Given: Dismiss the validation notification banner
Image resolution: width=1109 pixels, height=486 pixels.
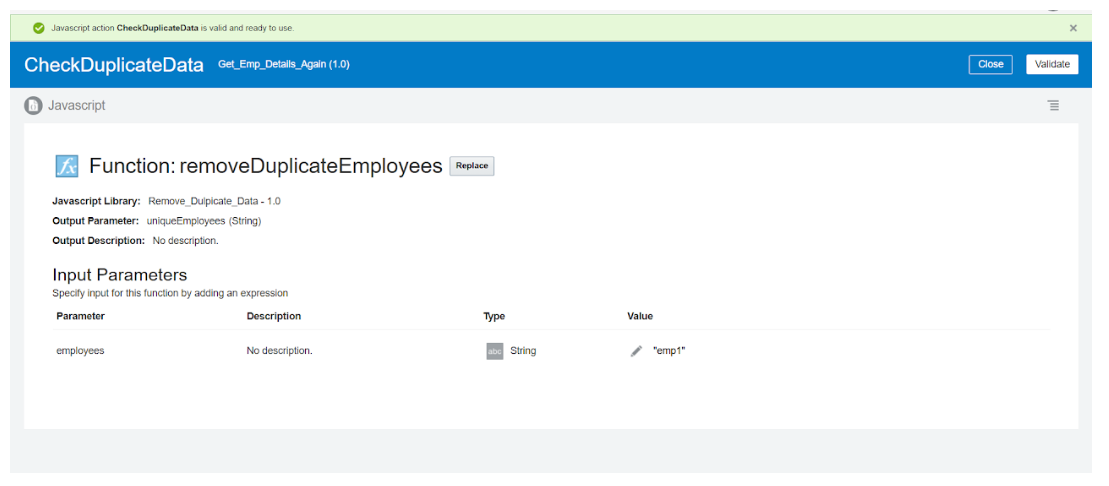Looking at the screenshot, I should (1073, 28).
